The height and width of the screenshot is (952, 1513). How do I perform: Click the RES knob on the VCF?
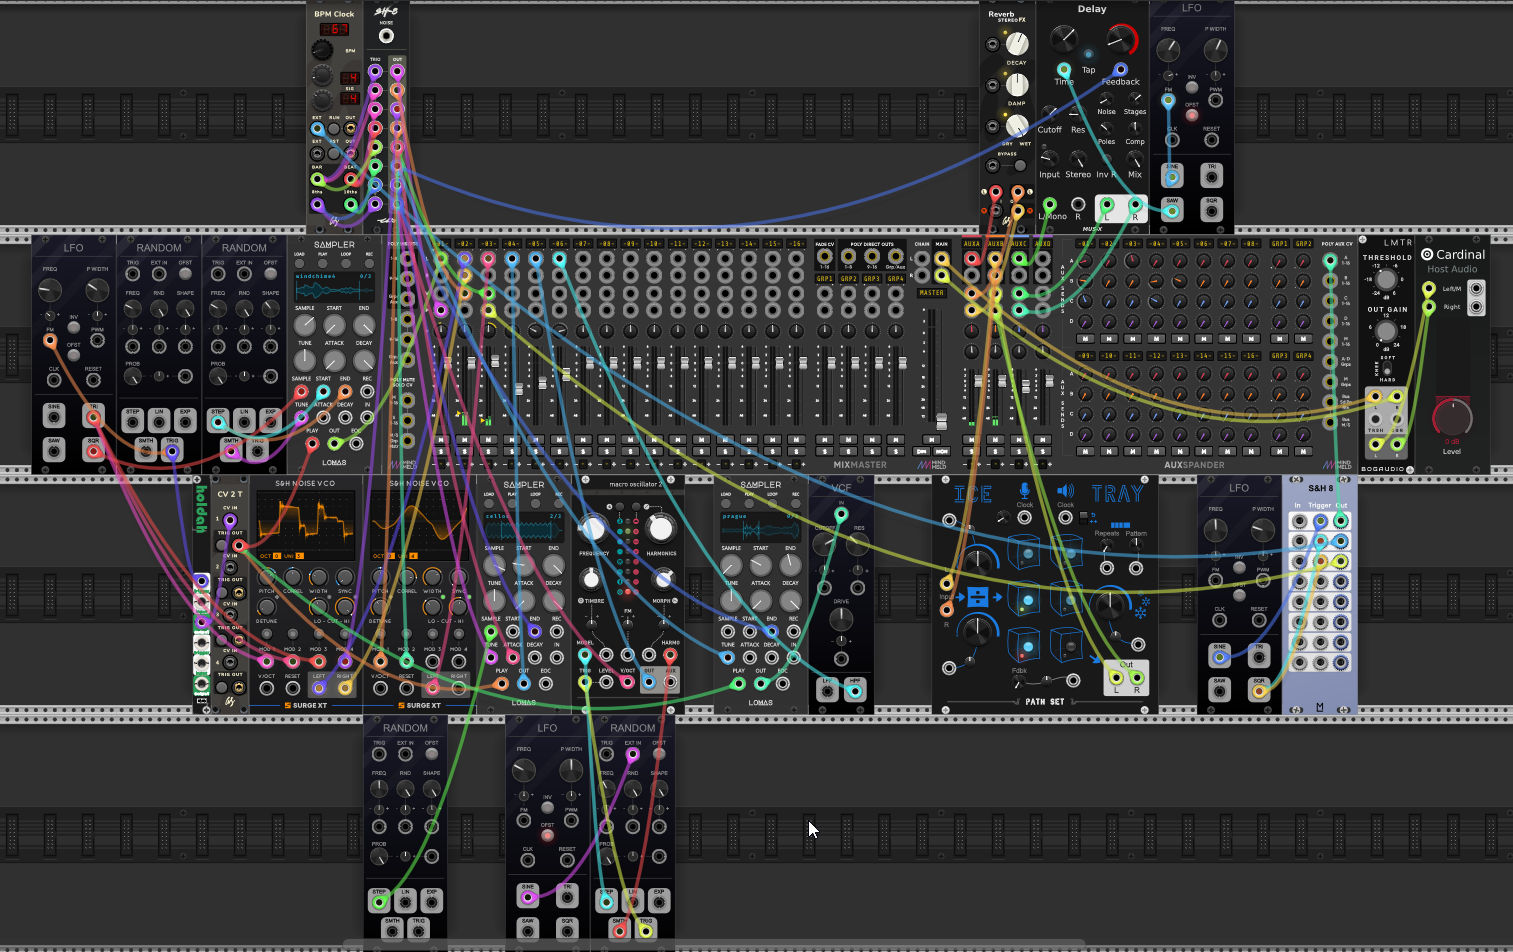coord(858,544)
